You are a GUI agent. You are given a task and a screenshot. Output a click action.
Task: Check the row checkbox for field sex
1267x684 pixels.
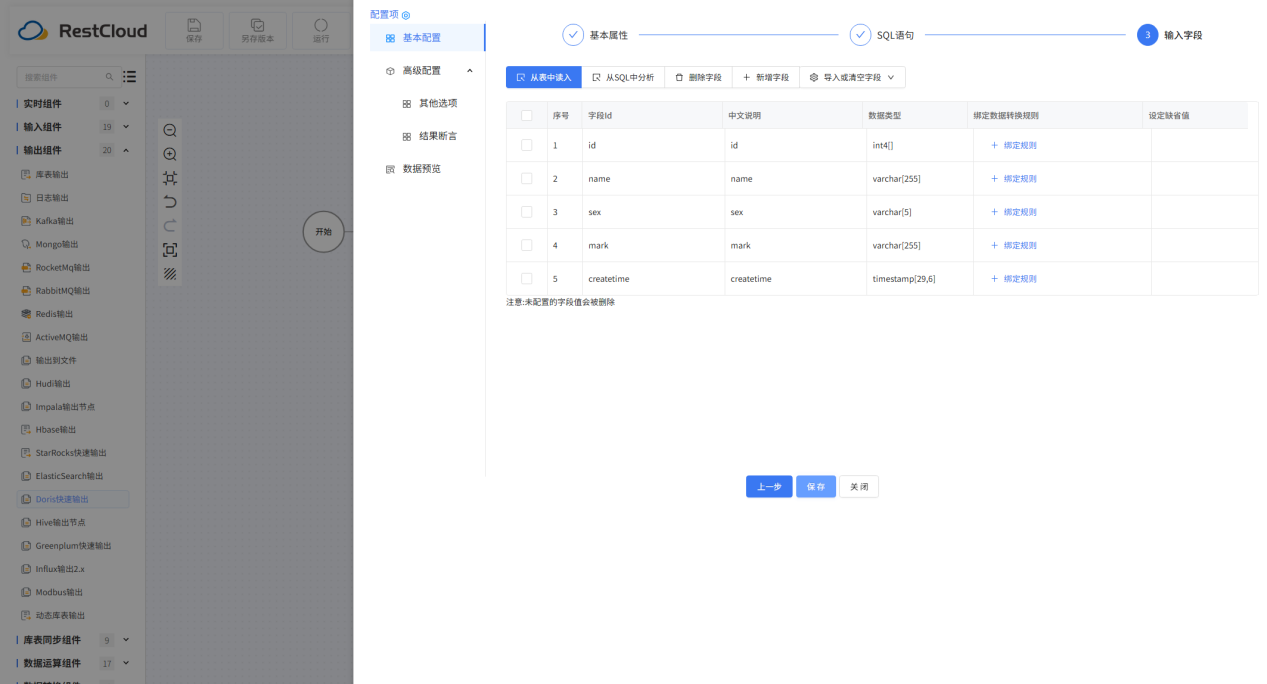point(527,211)
